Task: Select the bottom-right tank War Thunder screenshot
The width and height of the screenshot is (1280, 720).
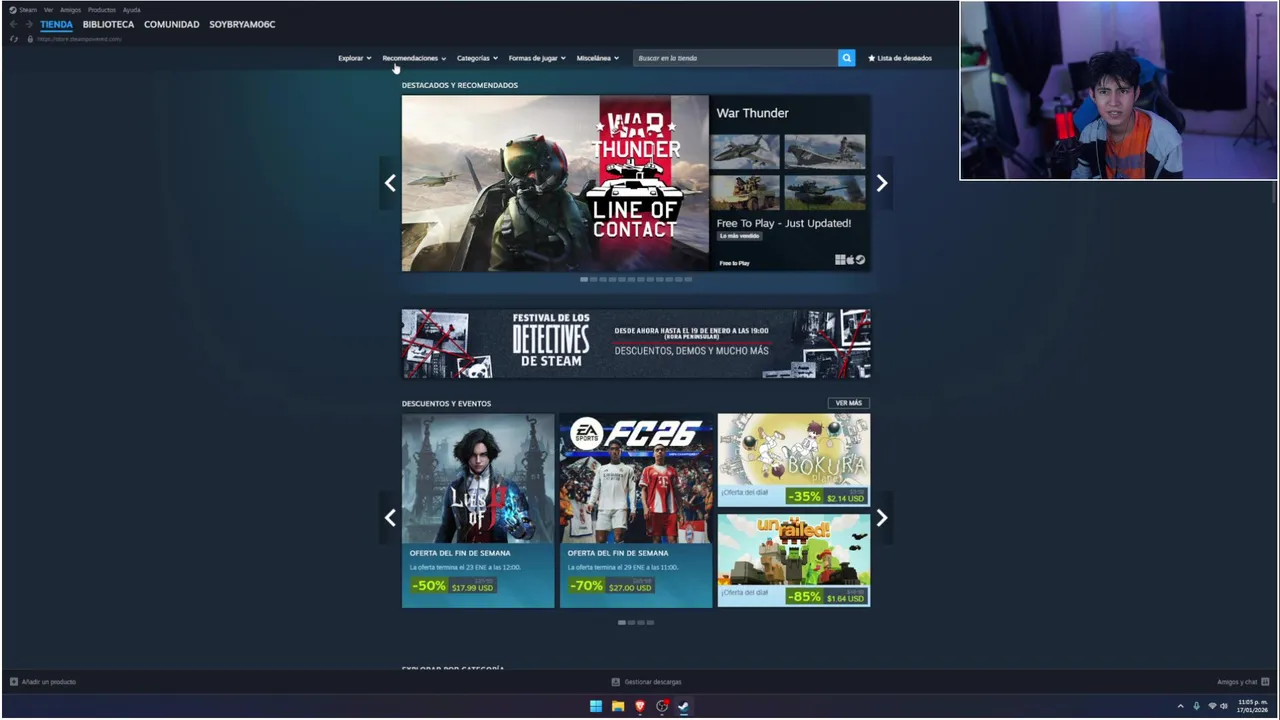Action: point(825,192)
